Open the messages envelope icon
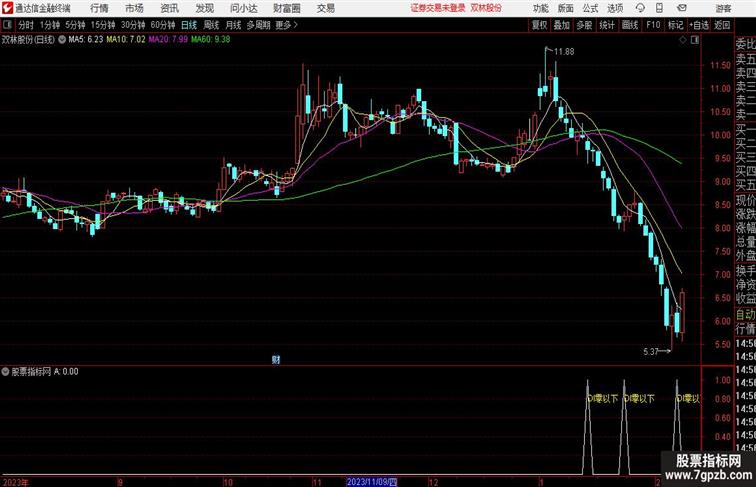The image size is (756, 487). coord(681,8)
